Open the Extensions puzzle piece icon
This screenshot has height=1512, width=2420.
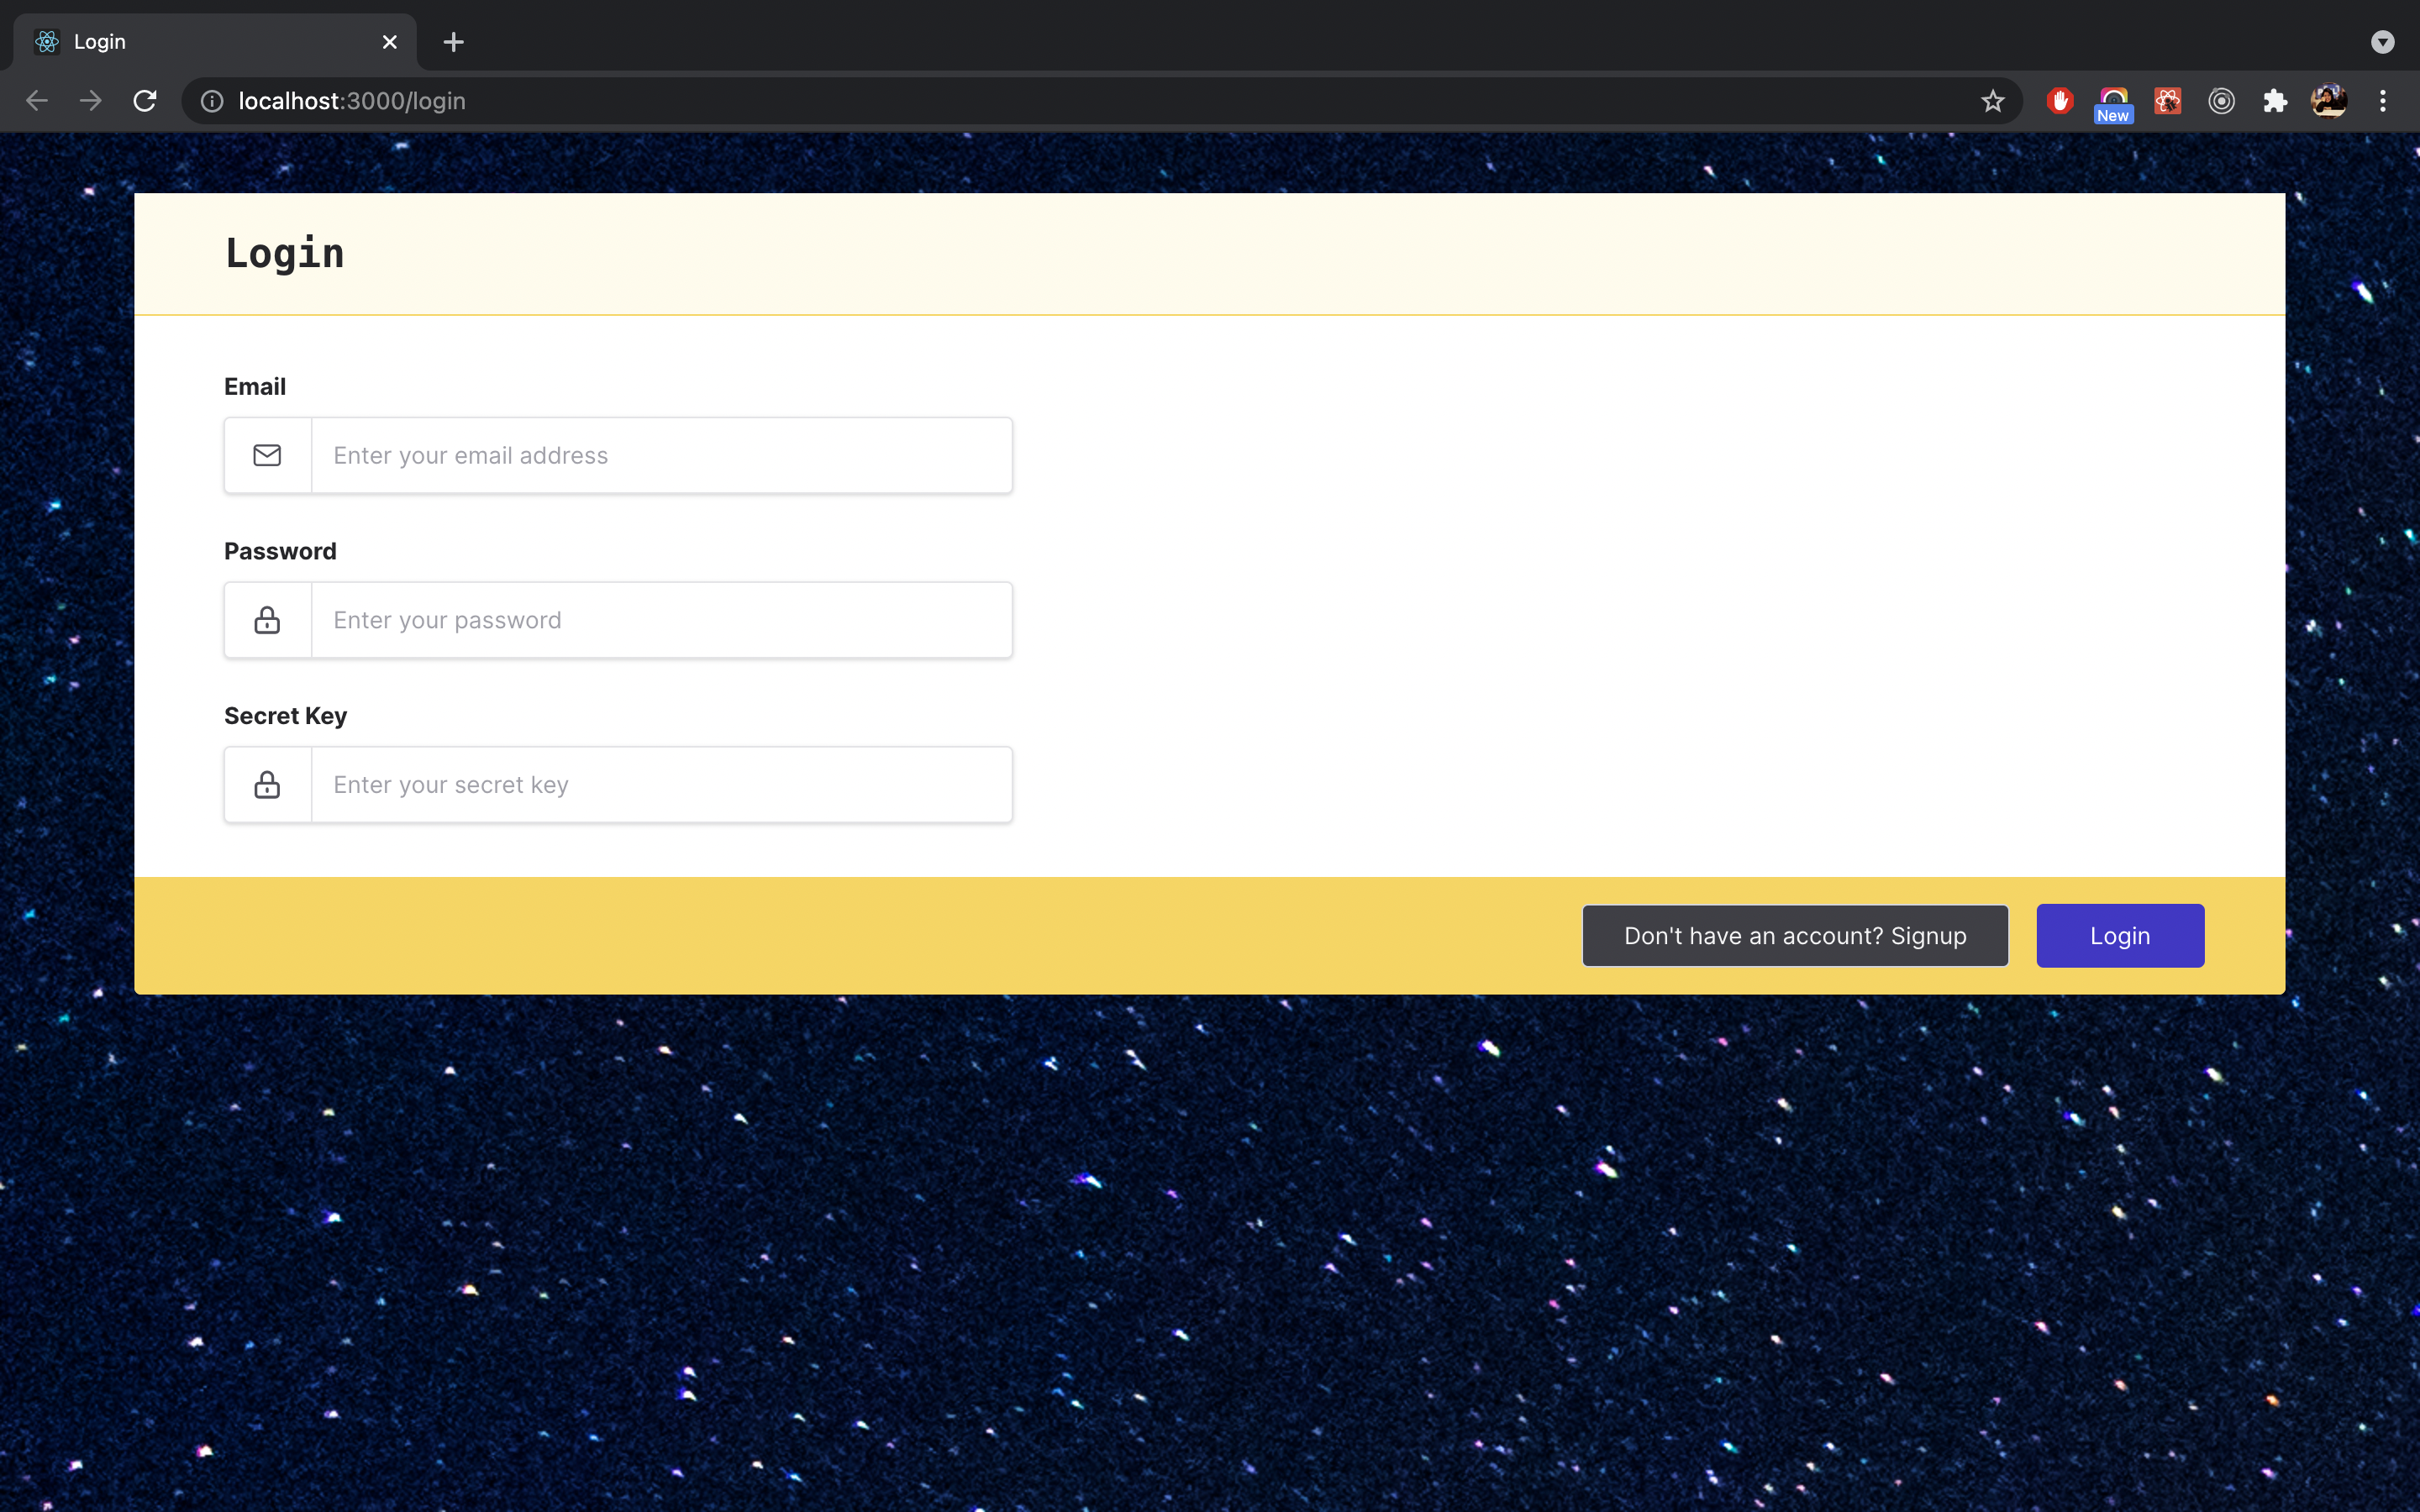tap(2275, 101)
